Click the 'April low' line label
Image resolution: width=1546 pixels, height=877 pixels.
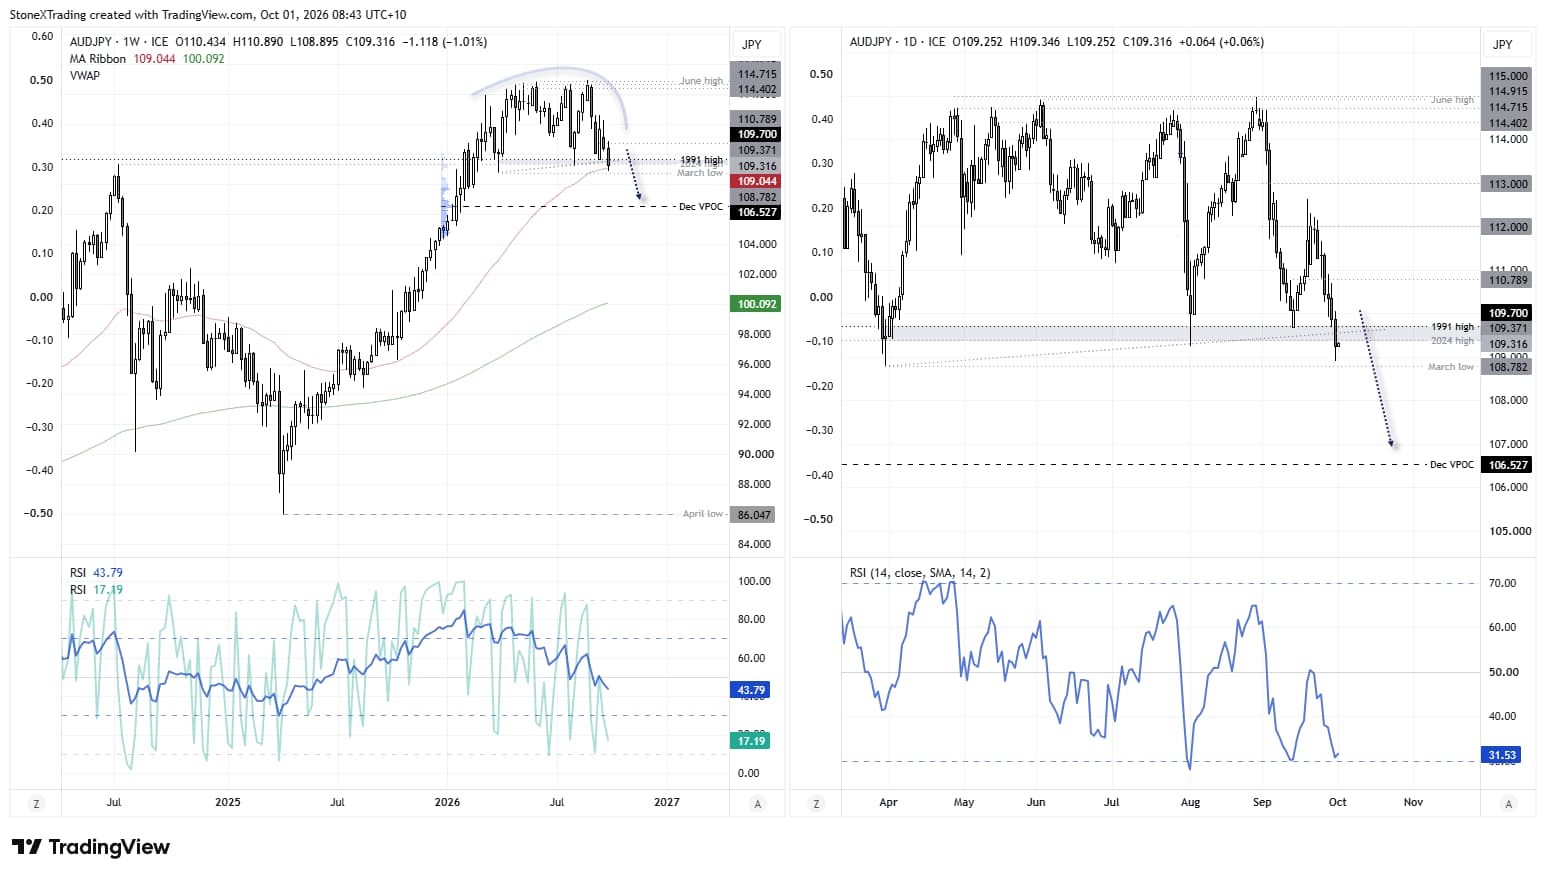[x=703, y=514]
